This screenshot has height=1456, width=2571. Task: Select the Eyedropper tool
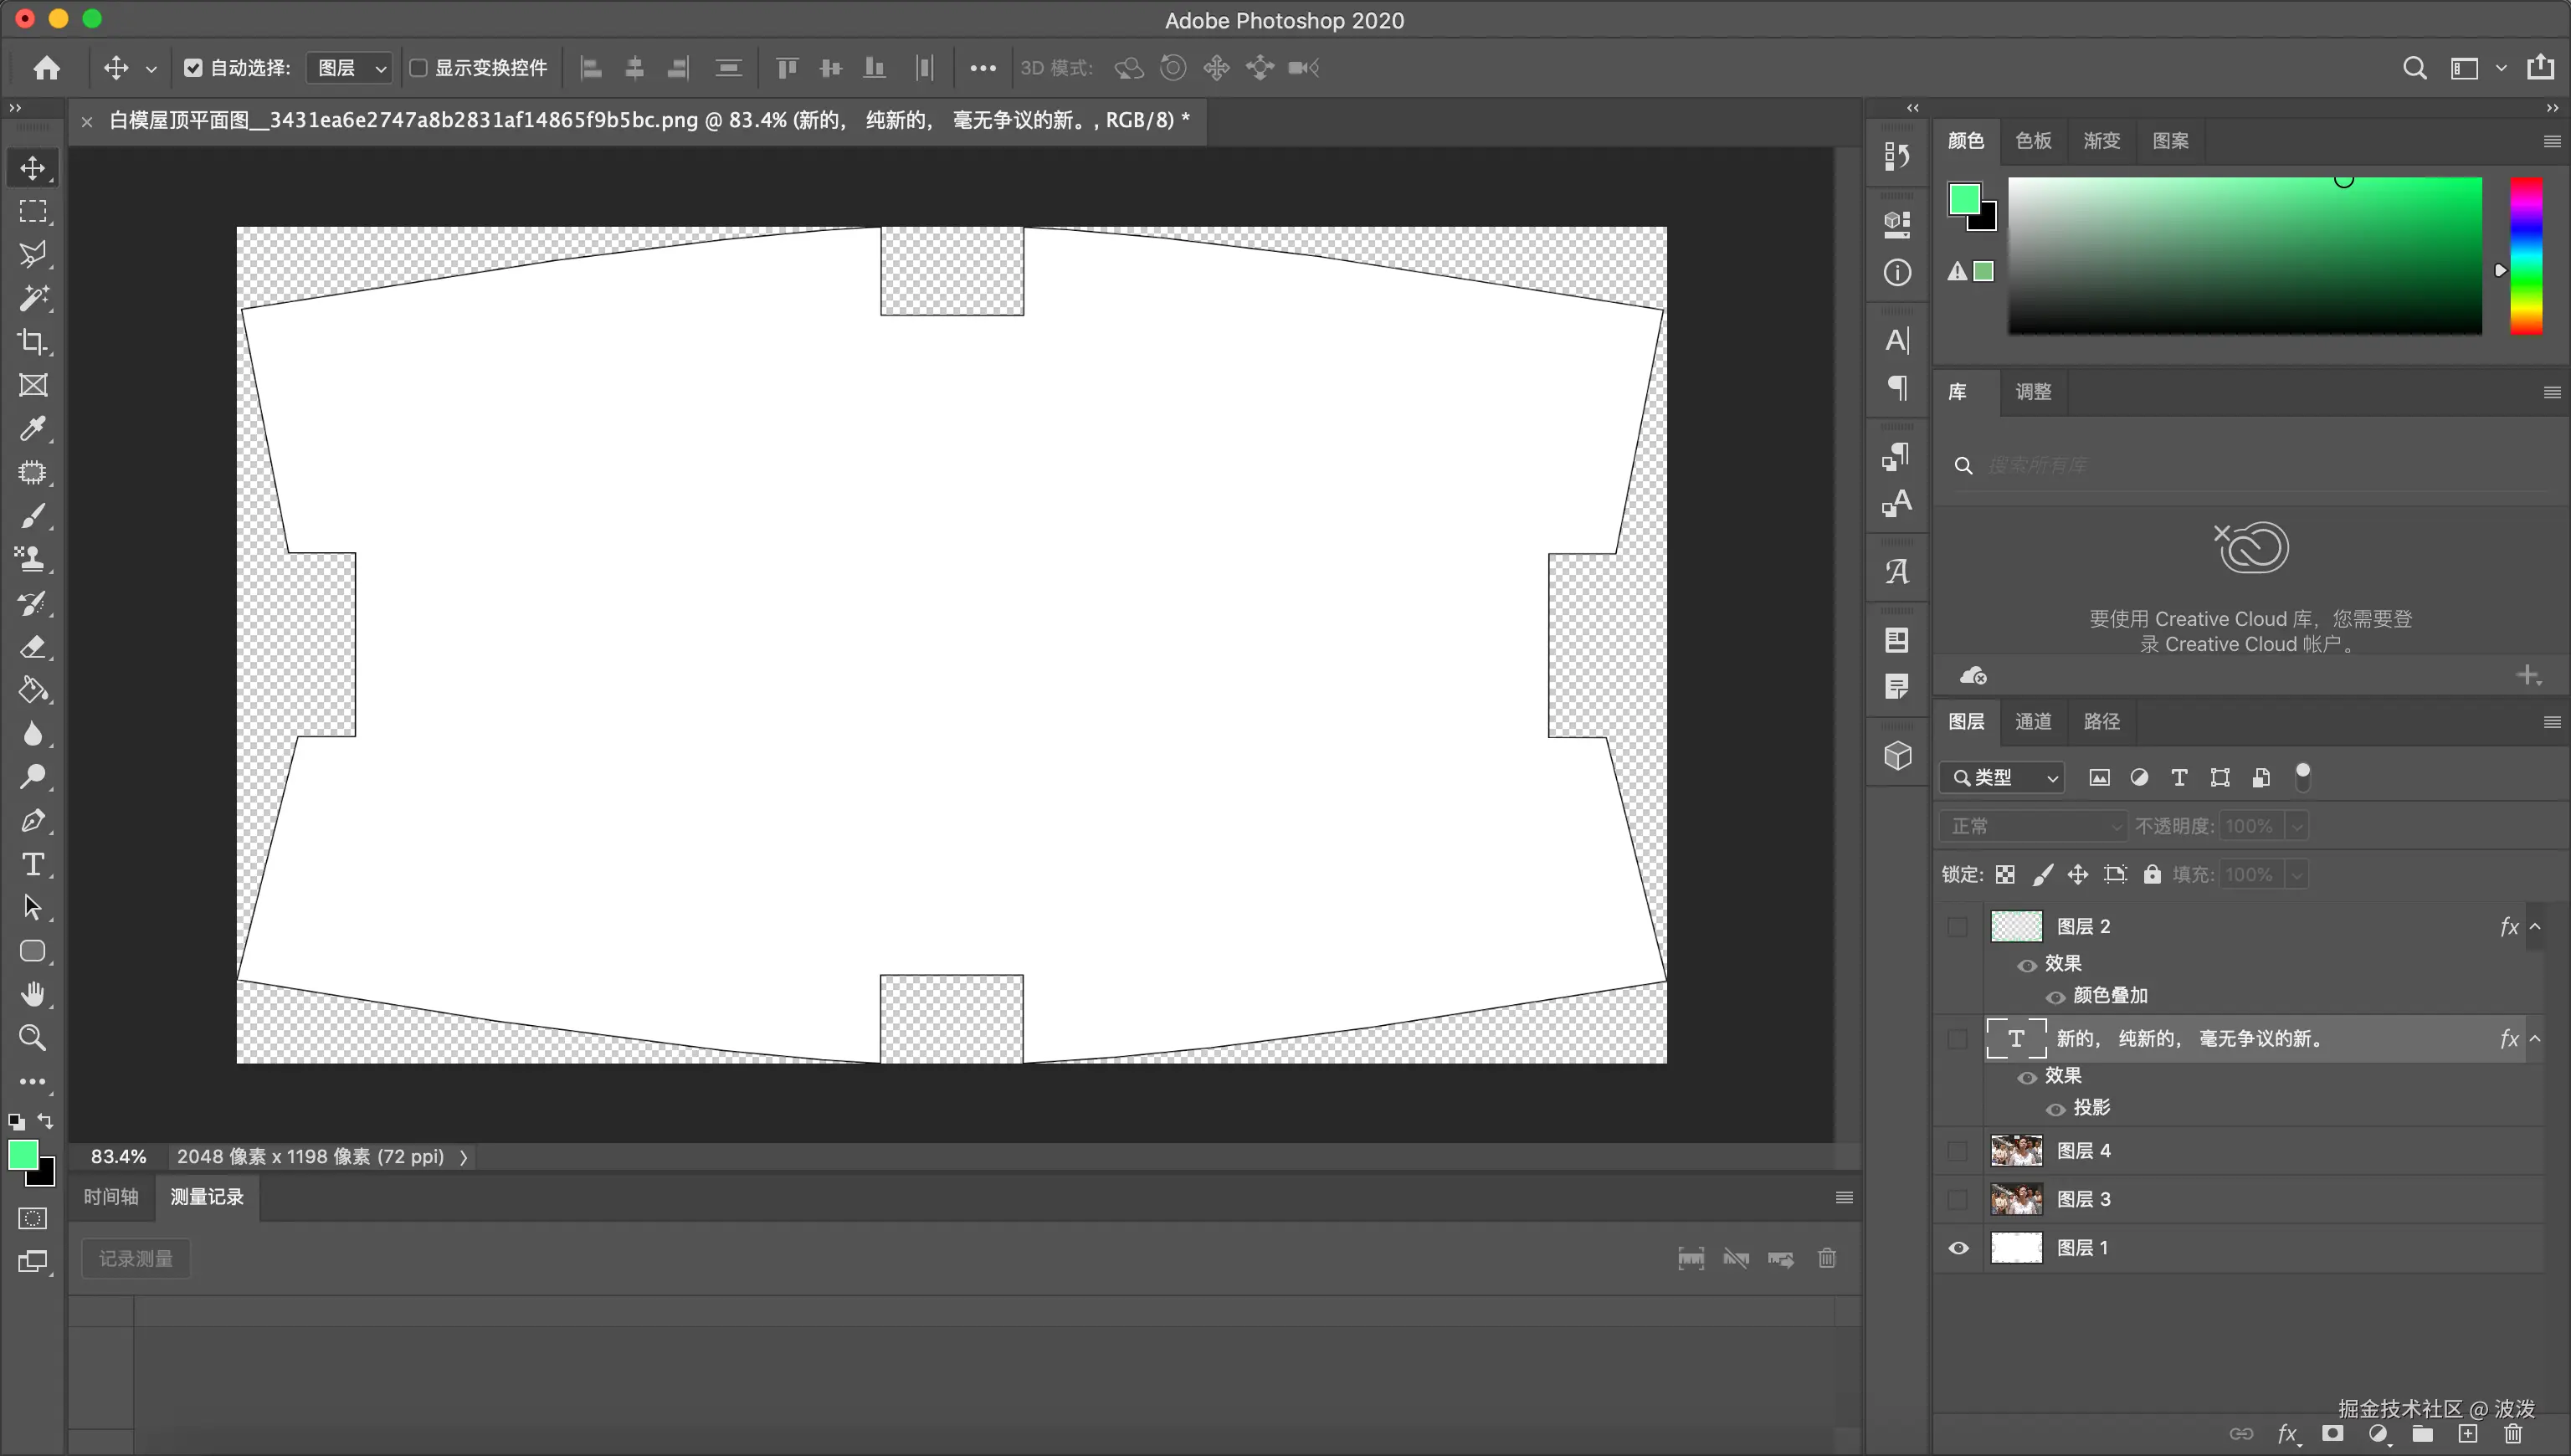(x=33, y=429)
